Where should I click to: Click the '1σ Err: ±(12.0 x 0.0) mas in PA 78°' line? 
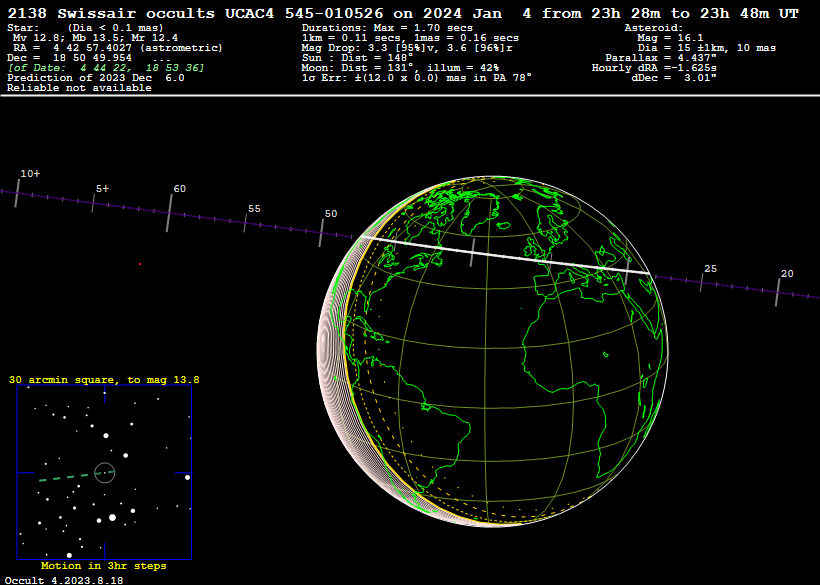point(417,78)
